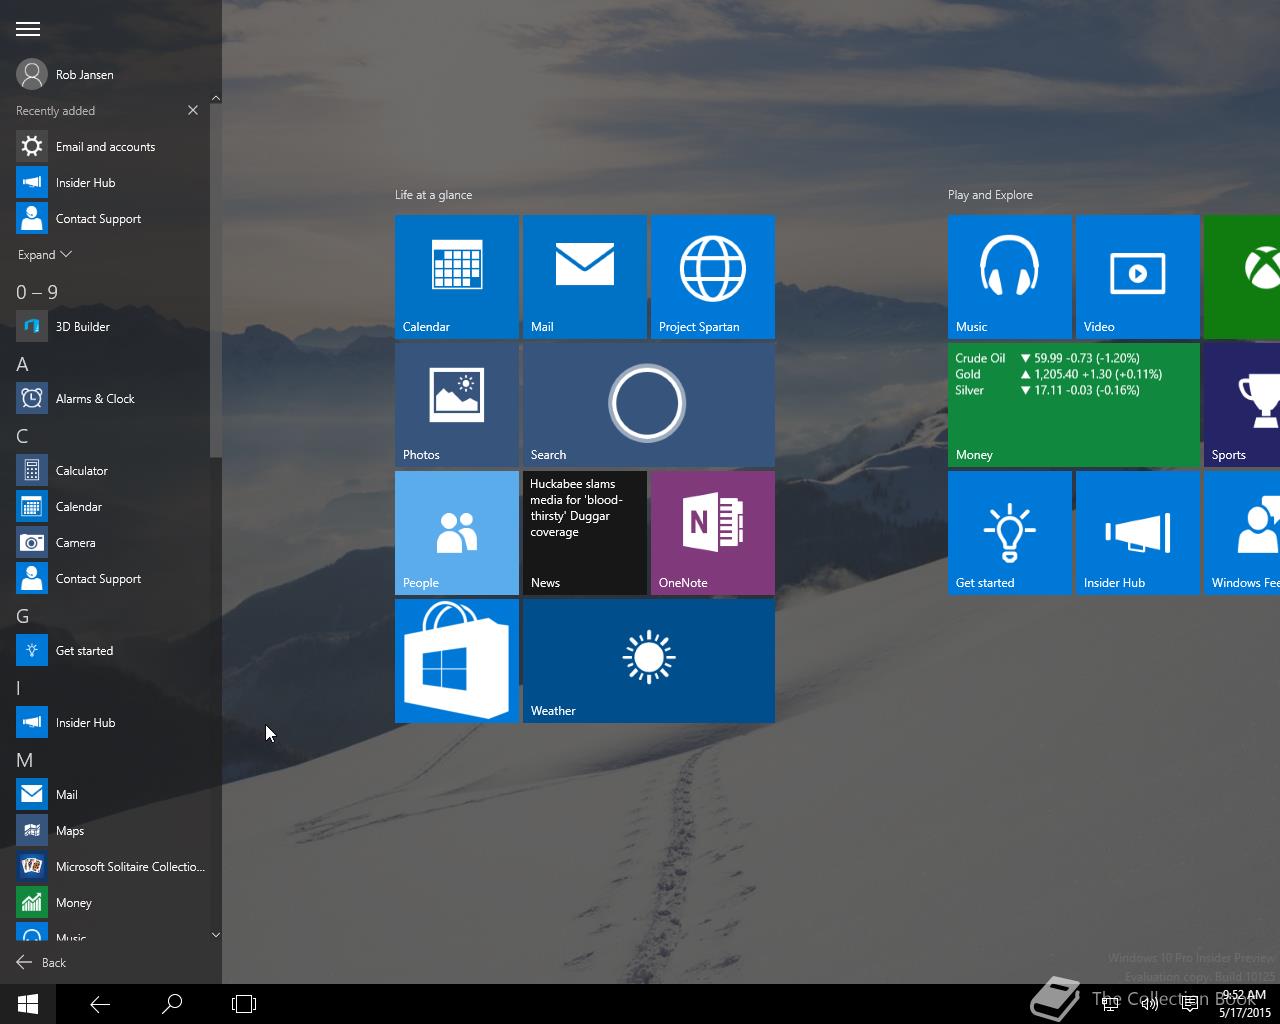Click the Windows Start button
Screen dimensions: 1280x1024
tap(28, 1004)
